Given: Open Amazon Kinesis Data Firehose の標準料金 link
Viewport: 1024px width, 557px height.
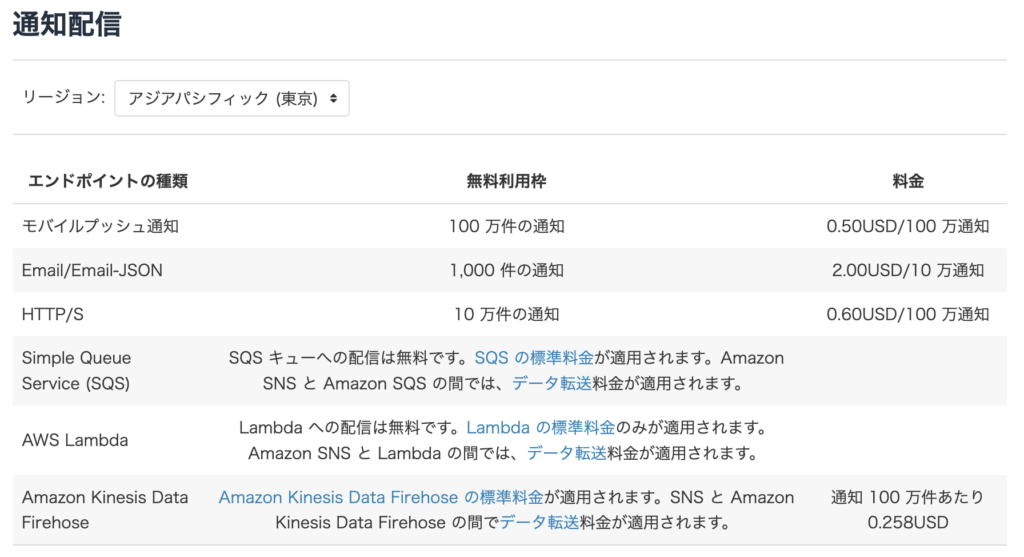Looking at the screenshot, I should point(381,498).
